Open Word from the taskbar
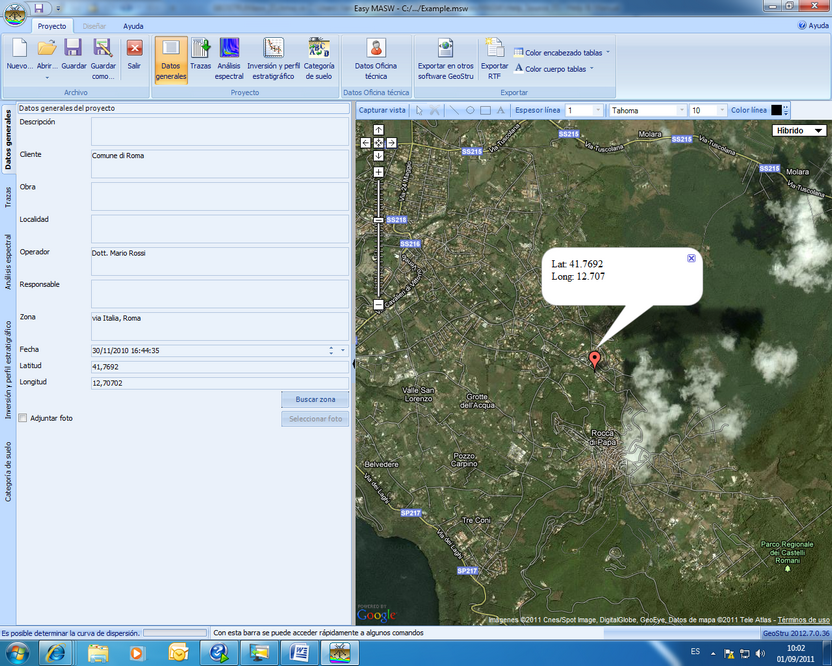 [299, 653]
